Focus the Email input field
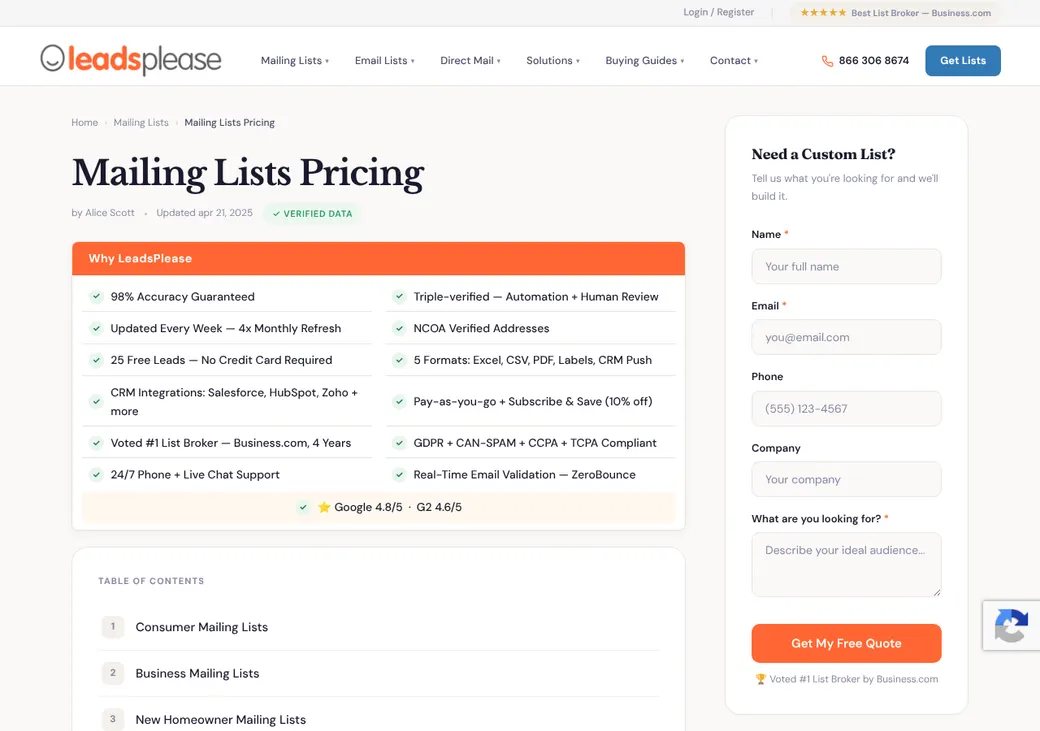This screenshot has width=1040, height=731. pos(846,337)
